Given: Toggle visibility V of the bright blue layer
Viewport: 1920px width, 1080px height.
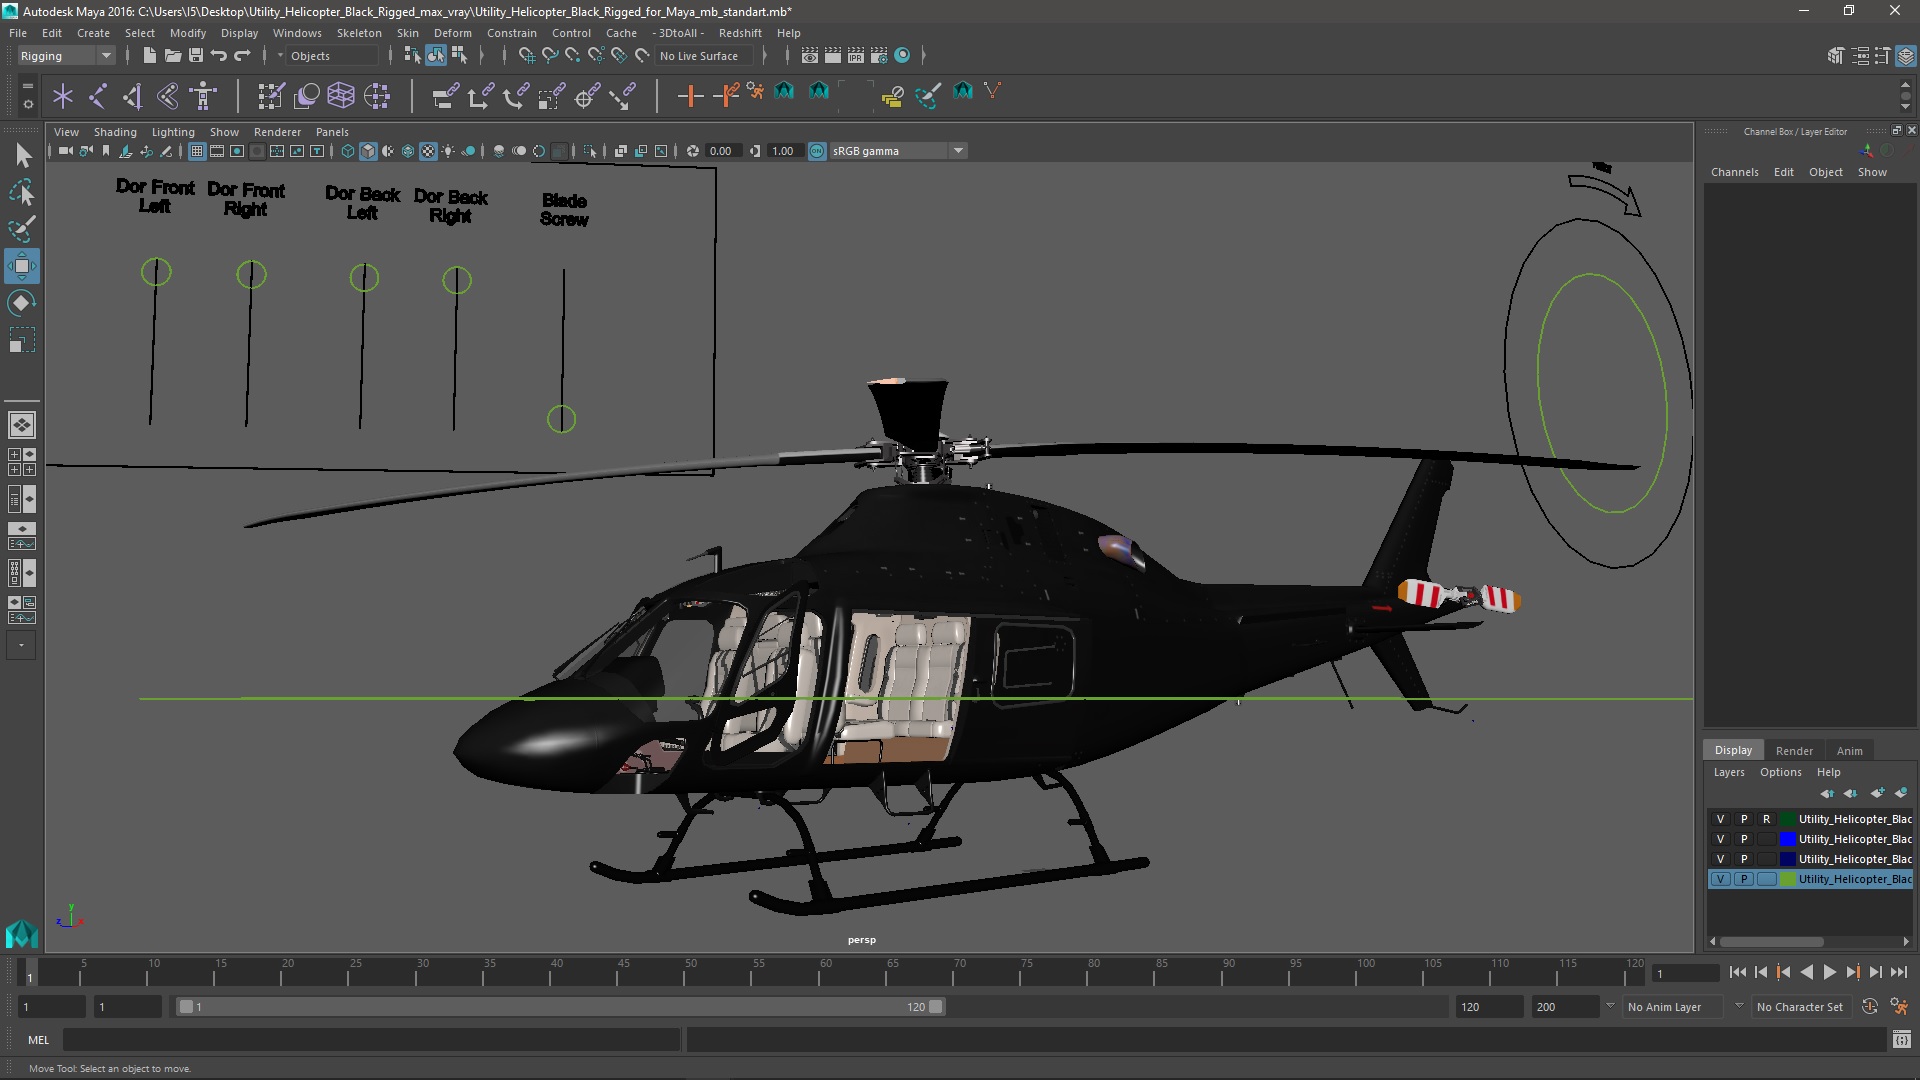Looking at the screenshot, I should (1720, 839).
